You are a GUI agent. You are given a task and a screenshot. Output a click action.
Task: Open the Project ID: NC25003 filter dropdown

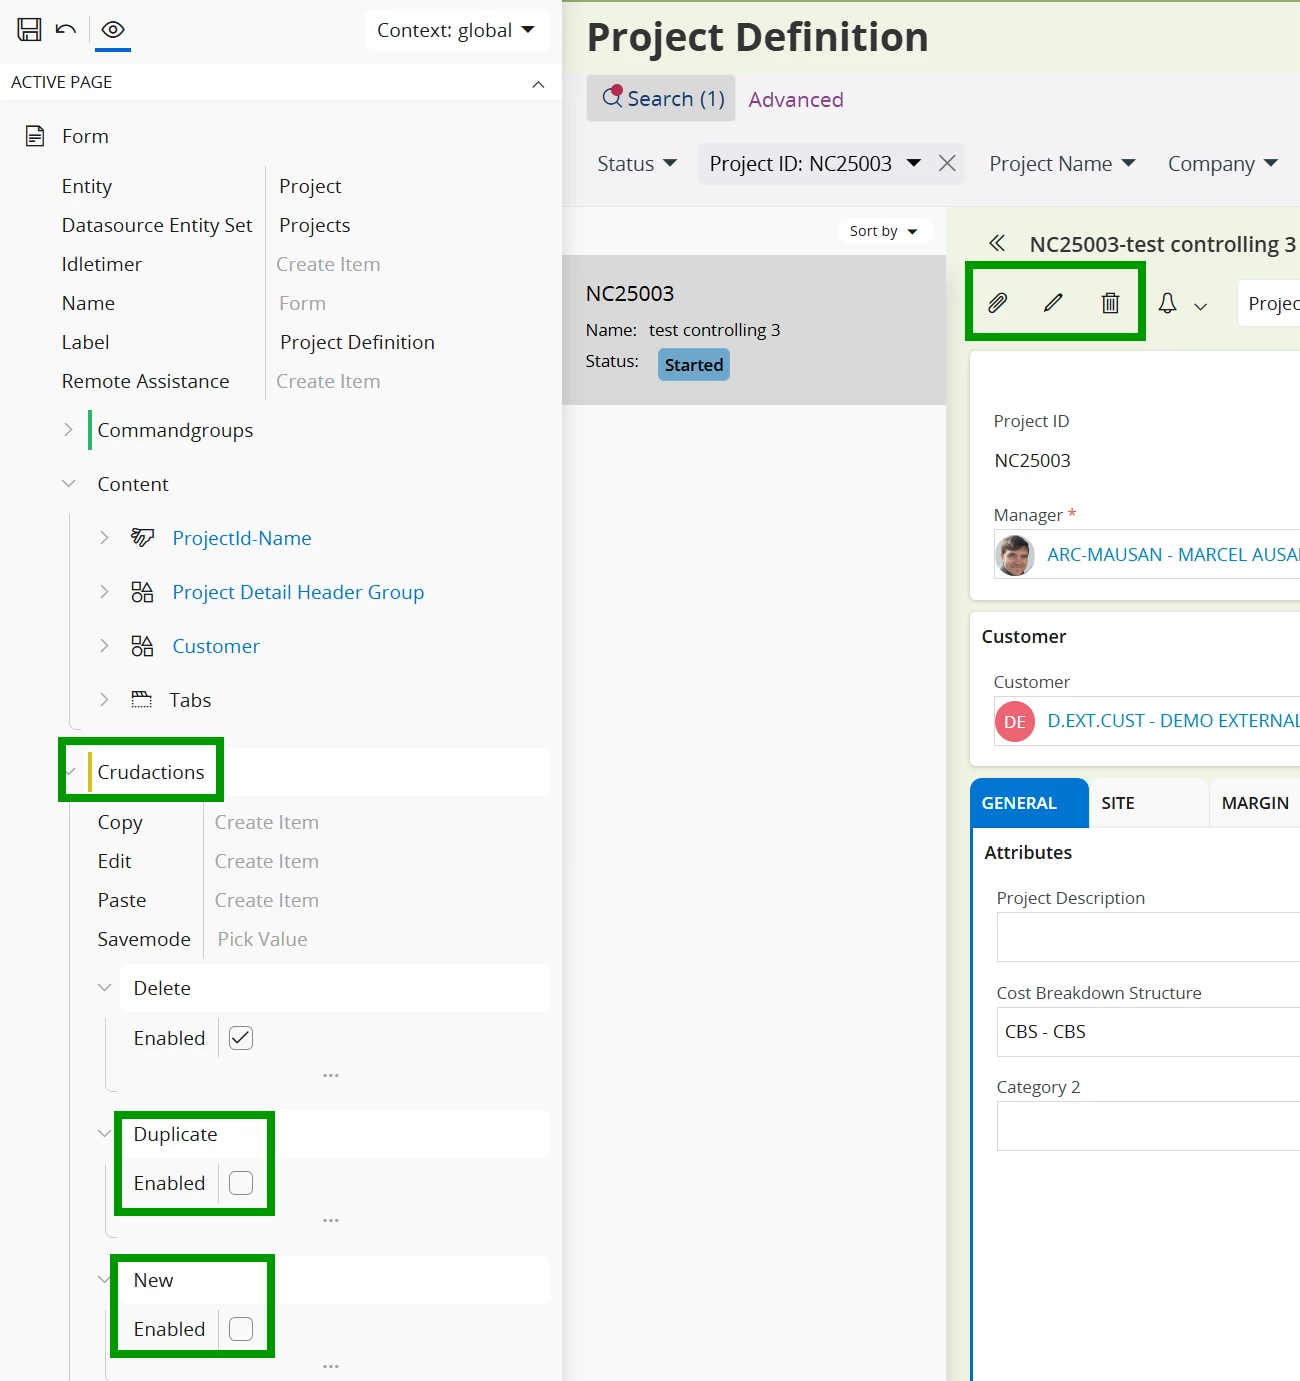click(x=815, y=164)
